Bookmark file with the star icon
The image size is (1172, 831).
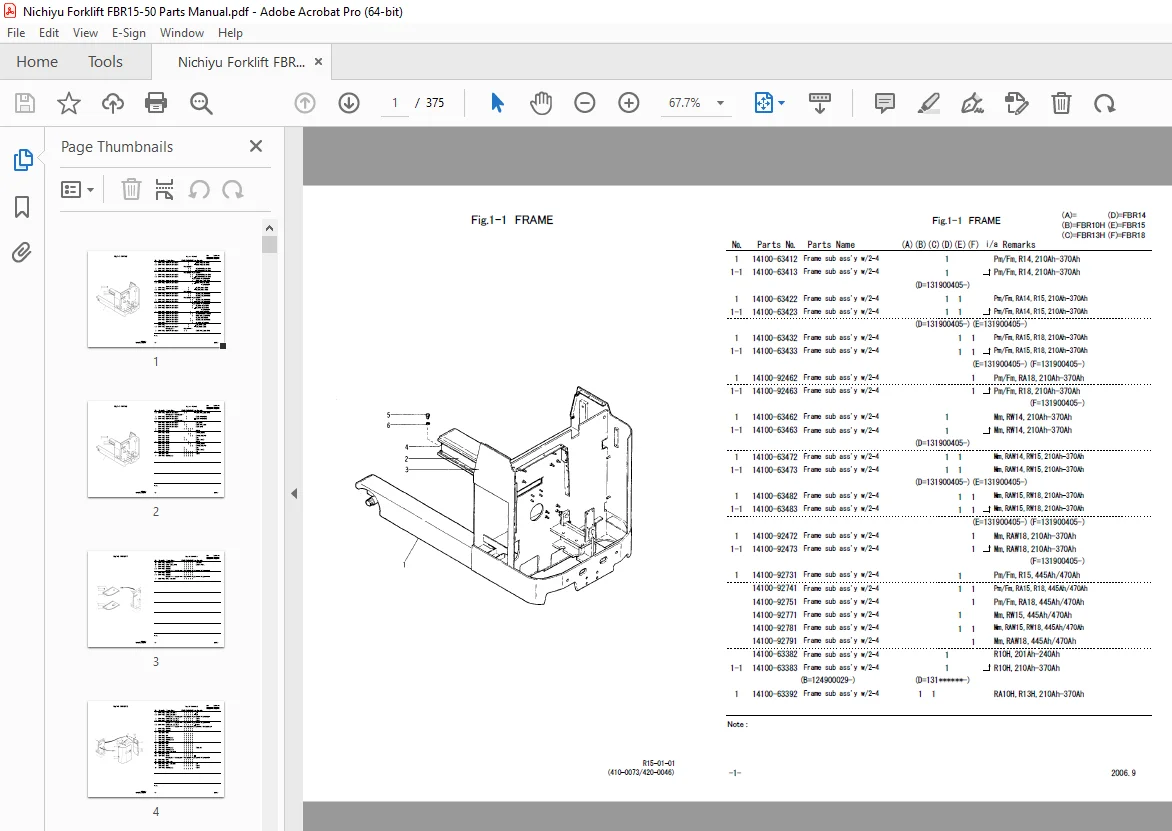tap(69, 103)
